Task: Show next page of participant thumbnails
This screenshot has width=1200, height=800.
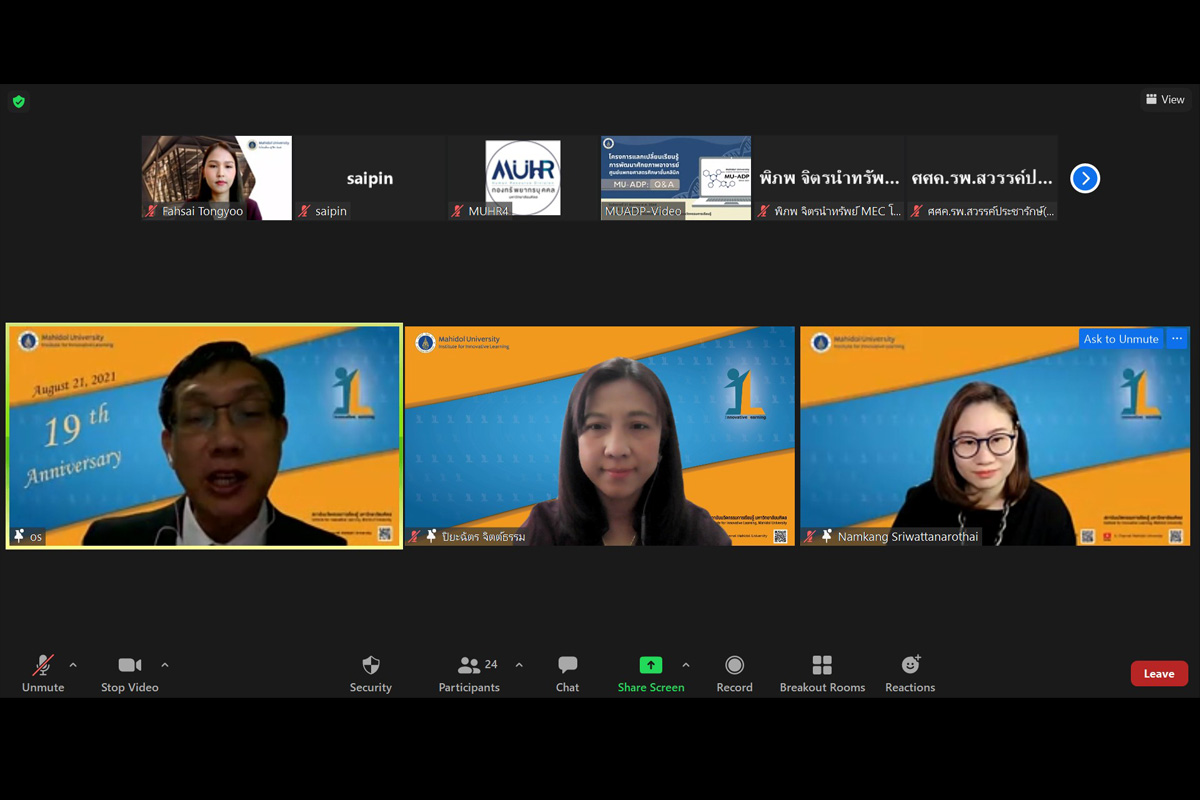Action: click(x=1085, y=178)
